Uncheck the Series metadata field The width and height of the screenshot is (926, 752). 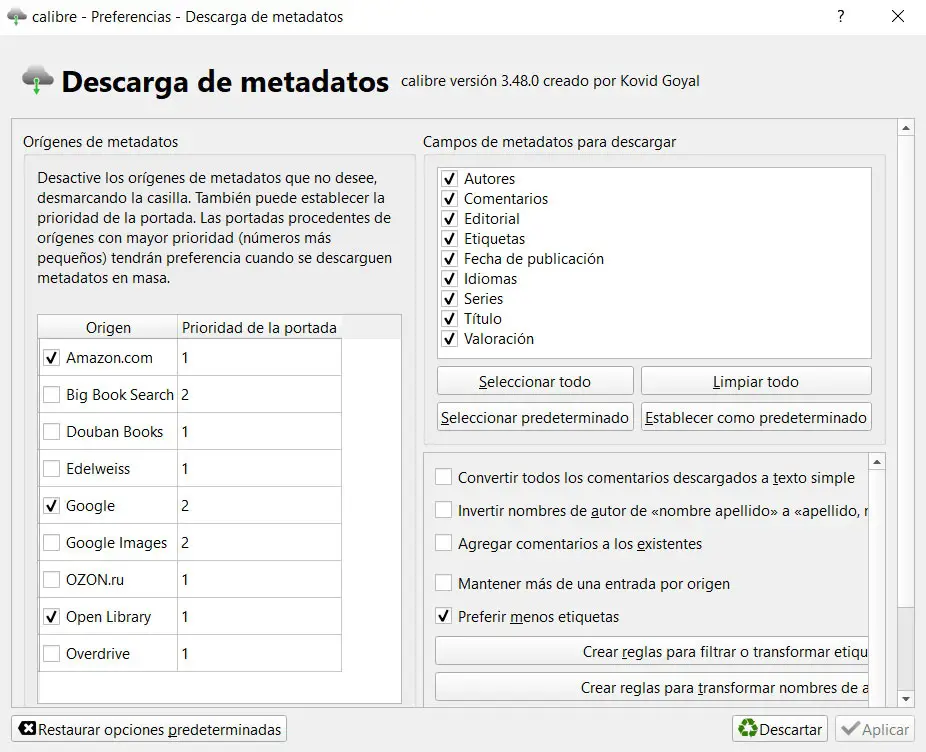point(449,298)
